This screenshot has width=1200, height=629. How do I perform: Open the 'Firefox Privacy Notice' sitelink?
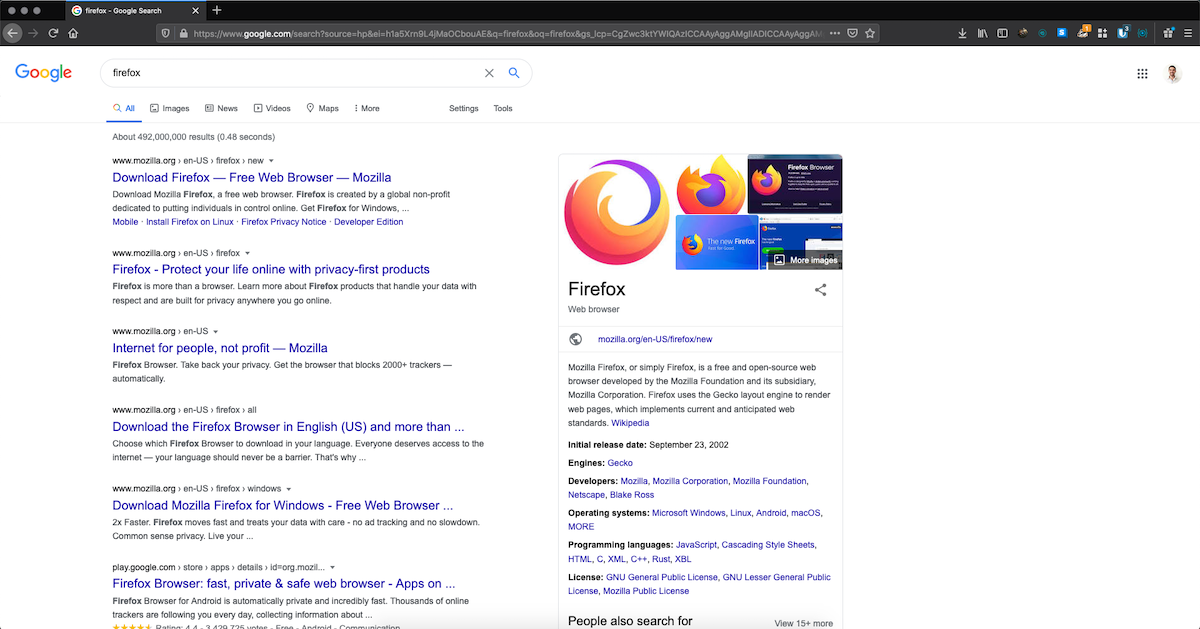click(x=284, y=222)
